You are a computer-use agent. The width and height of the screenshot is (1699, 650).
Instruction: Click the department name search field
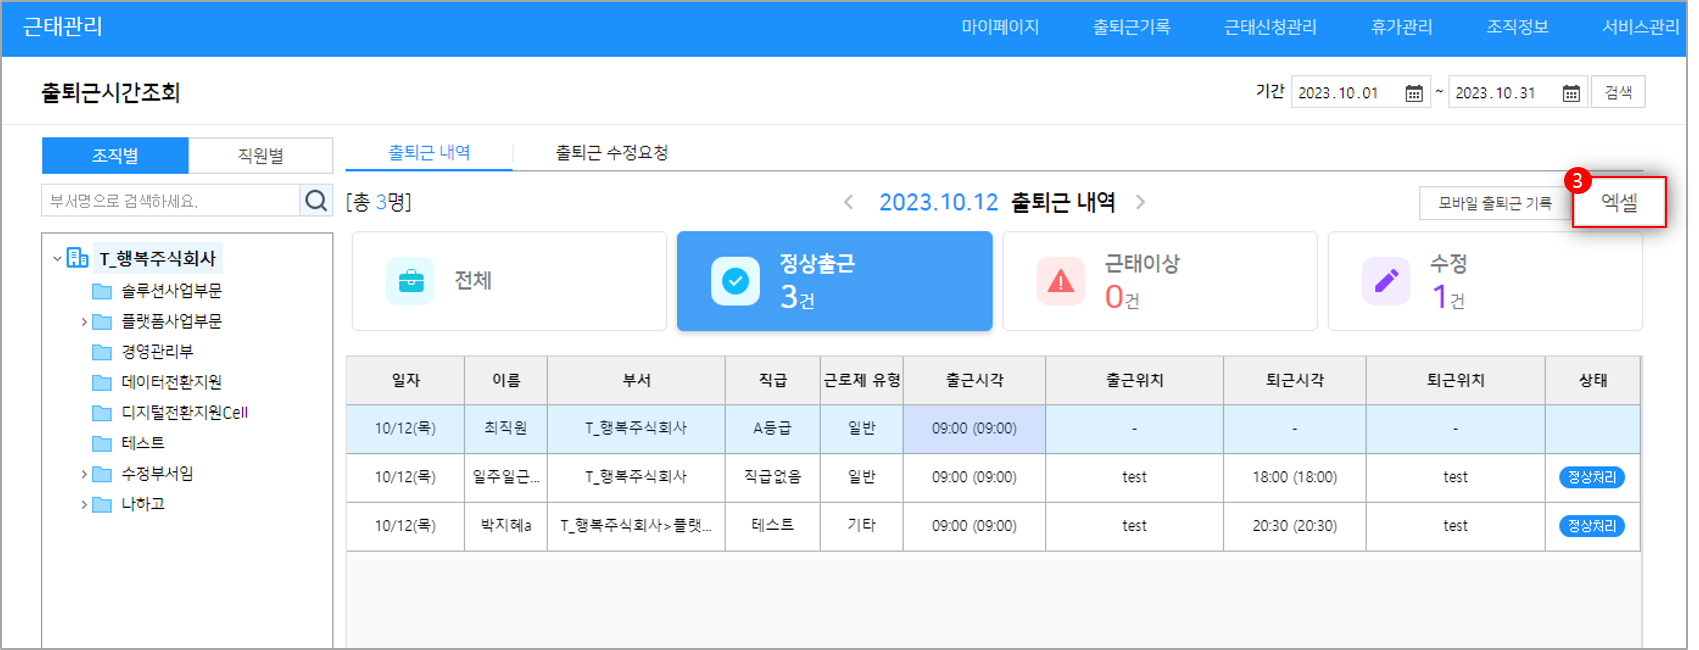point(170,201)
